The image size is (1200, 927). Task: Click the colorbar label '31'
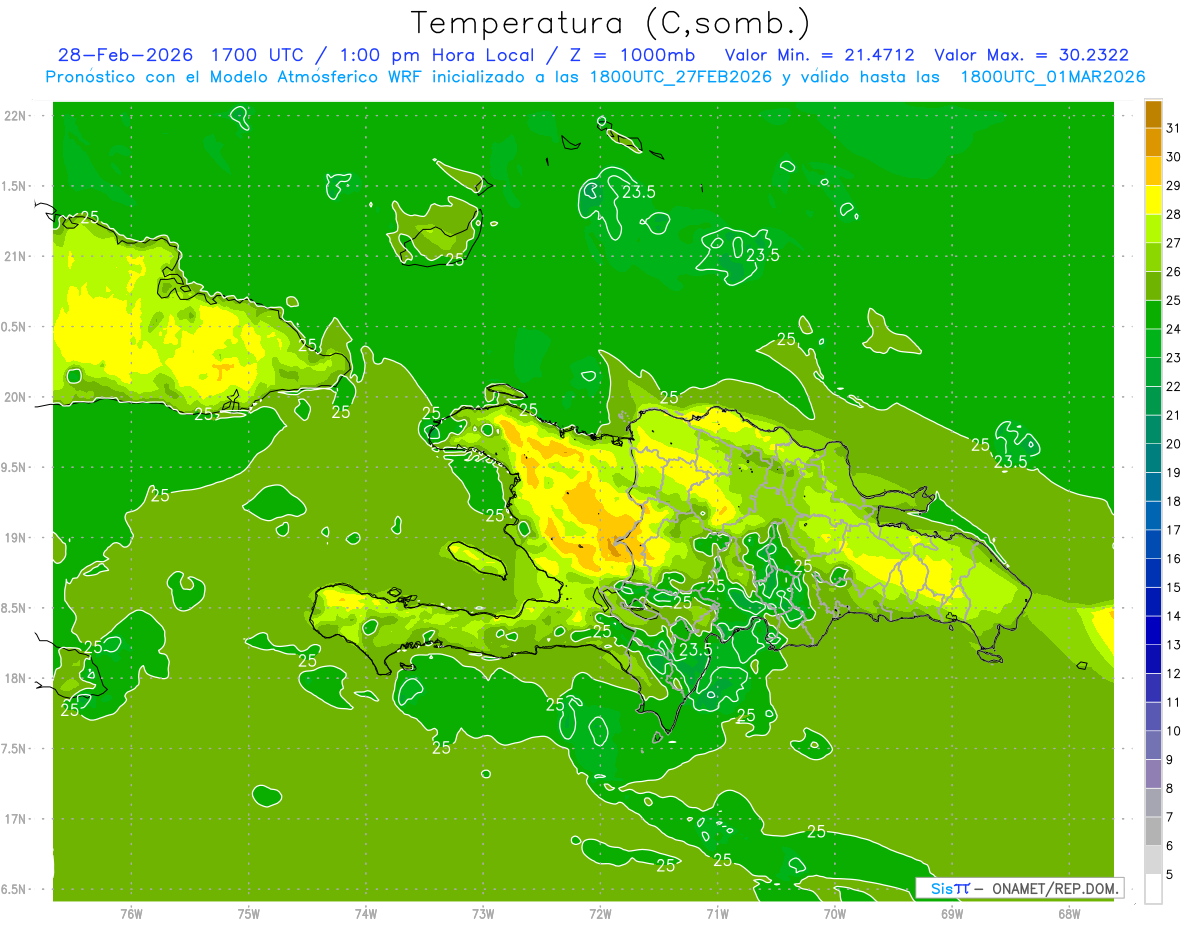click(1174, 128)
